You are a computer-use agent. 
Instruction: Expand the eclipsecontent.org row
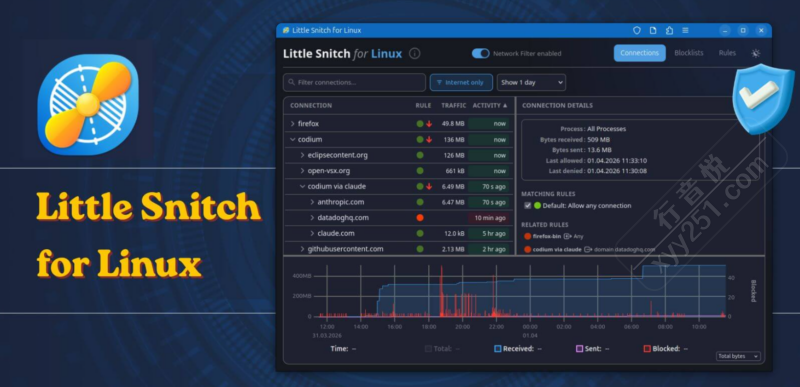pyautogui.click(x=302, y=155)
